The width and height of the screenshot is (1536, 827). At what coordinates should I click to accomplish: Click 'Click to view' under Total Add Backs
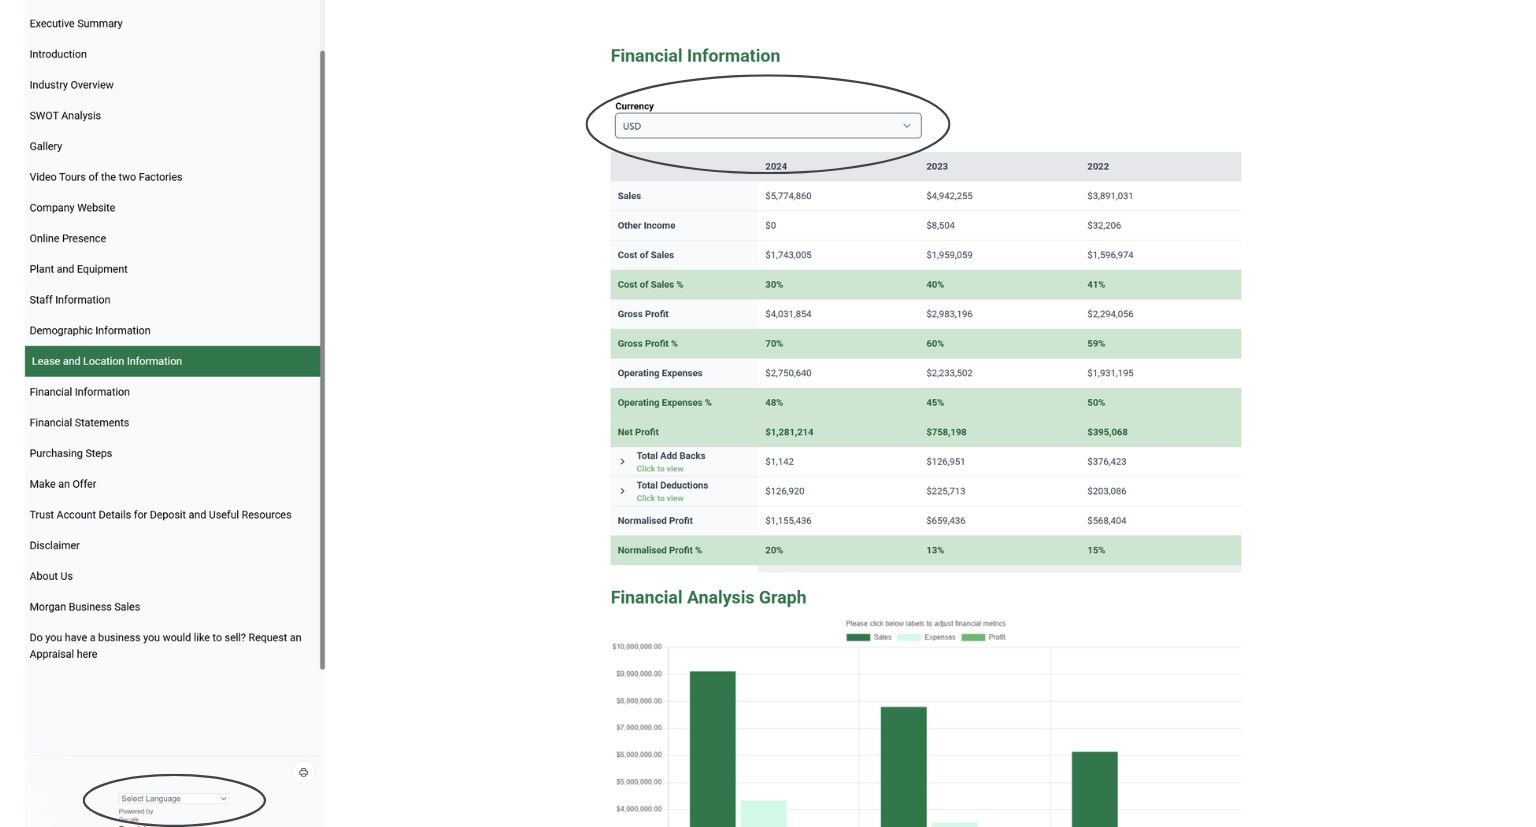(660, 469)
